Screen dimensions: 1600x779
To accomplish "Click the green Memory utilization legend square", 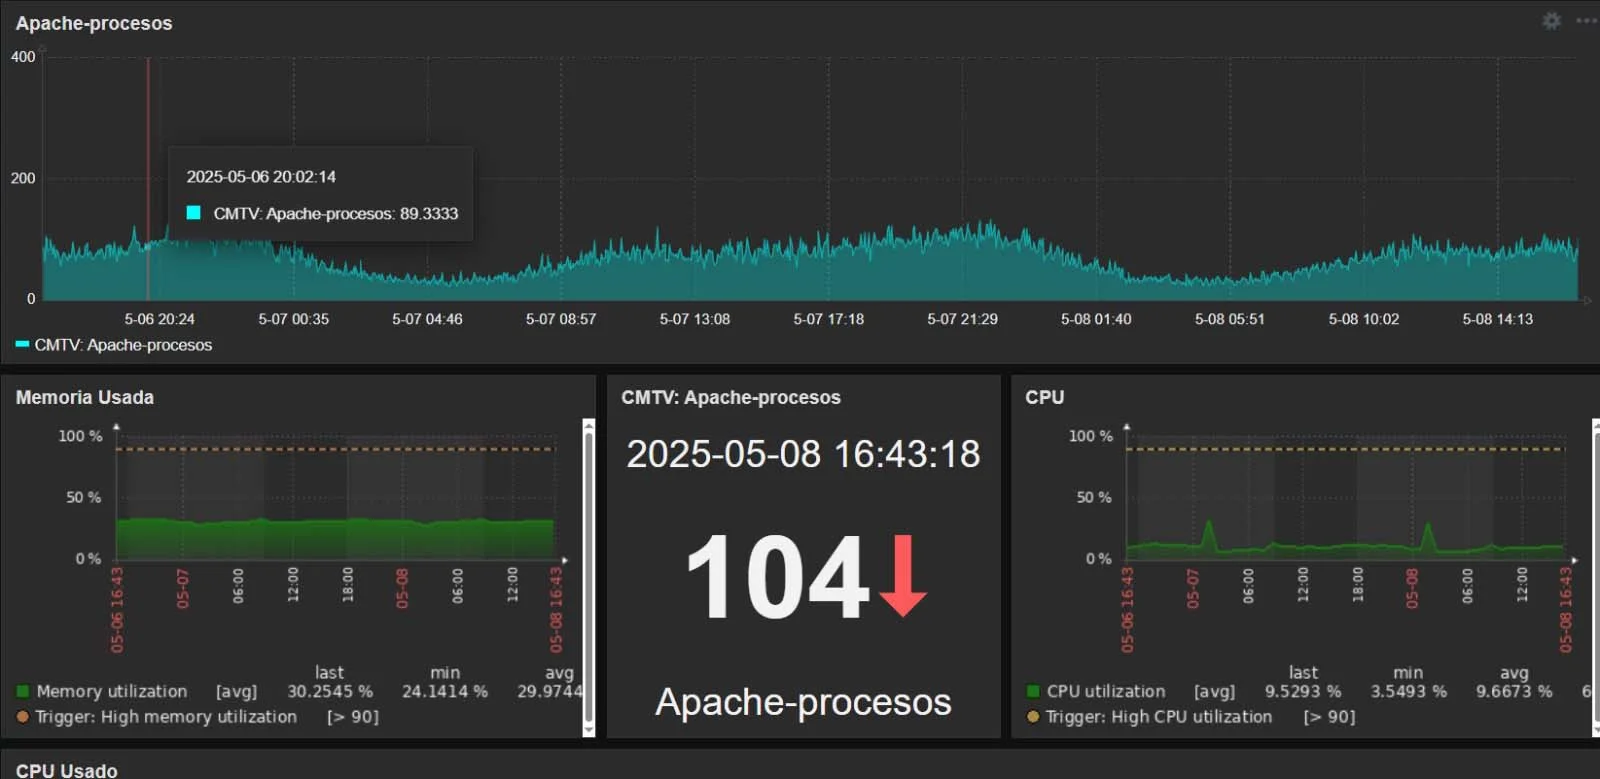I will tap(23, 691).
